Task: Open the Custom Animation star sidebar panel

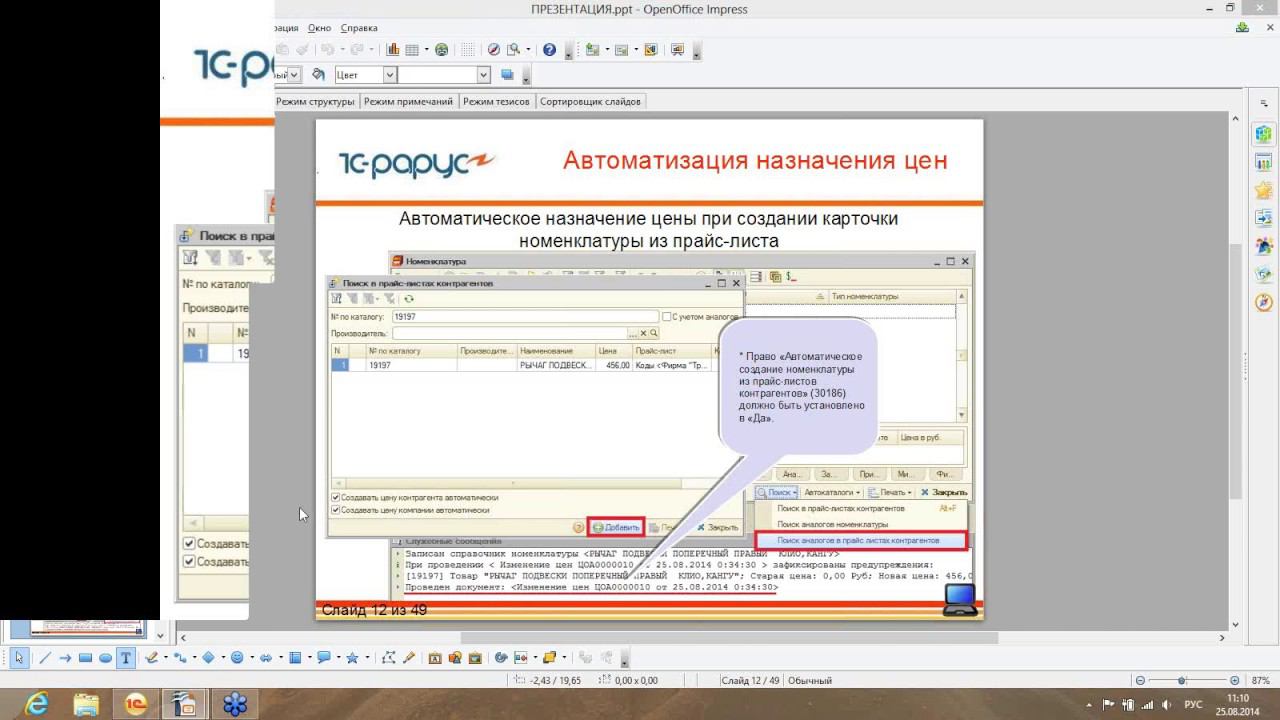Action: (x=1264, y=189)
